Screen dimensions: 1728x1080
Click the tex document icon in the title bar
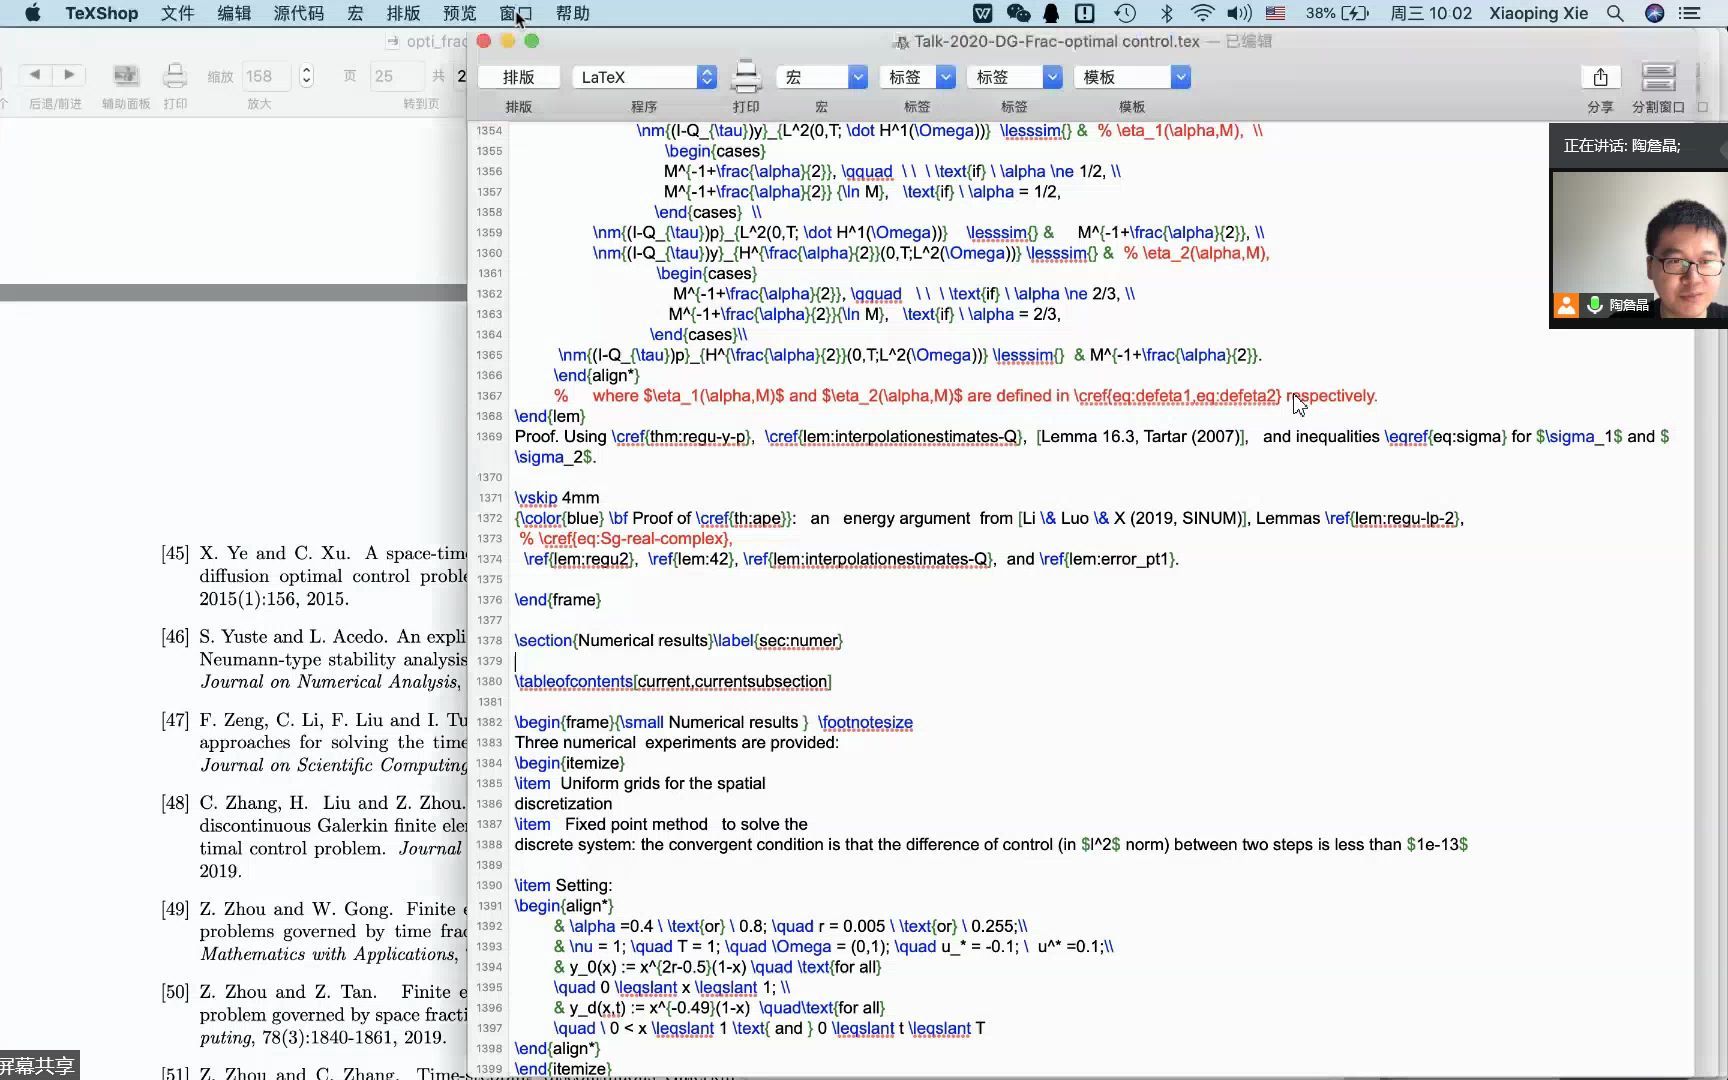[x=901, y=42]
